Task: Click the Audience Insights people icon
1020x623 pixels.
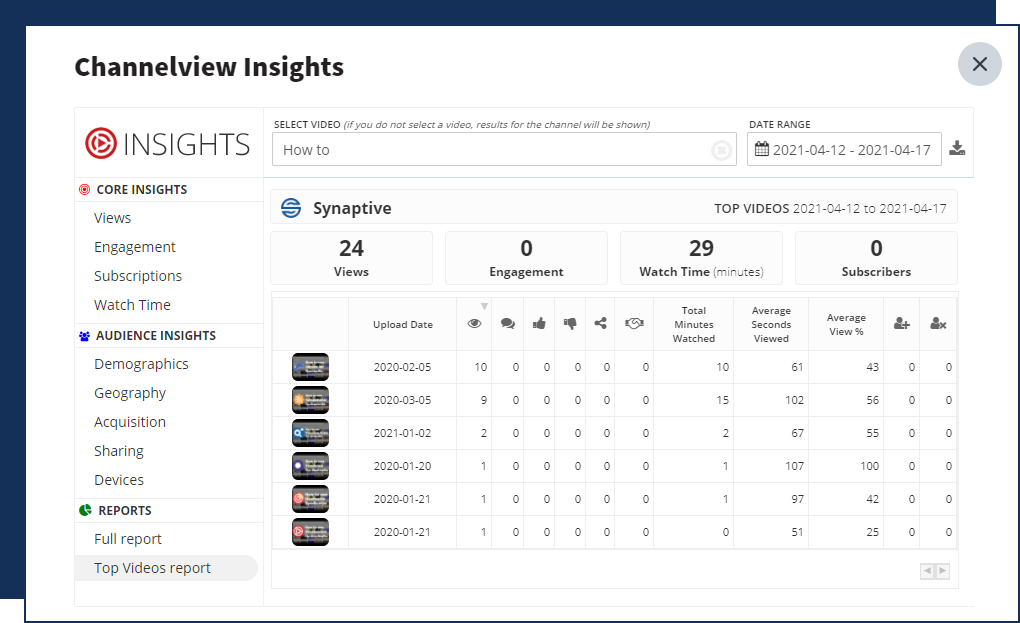Action: tap(84, 336)
